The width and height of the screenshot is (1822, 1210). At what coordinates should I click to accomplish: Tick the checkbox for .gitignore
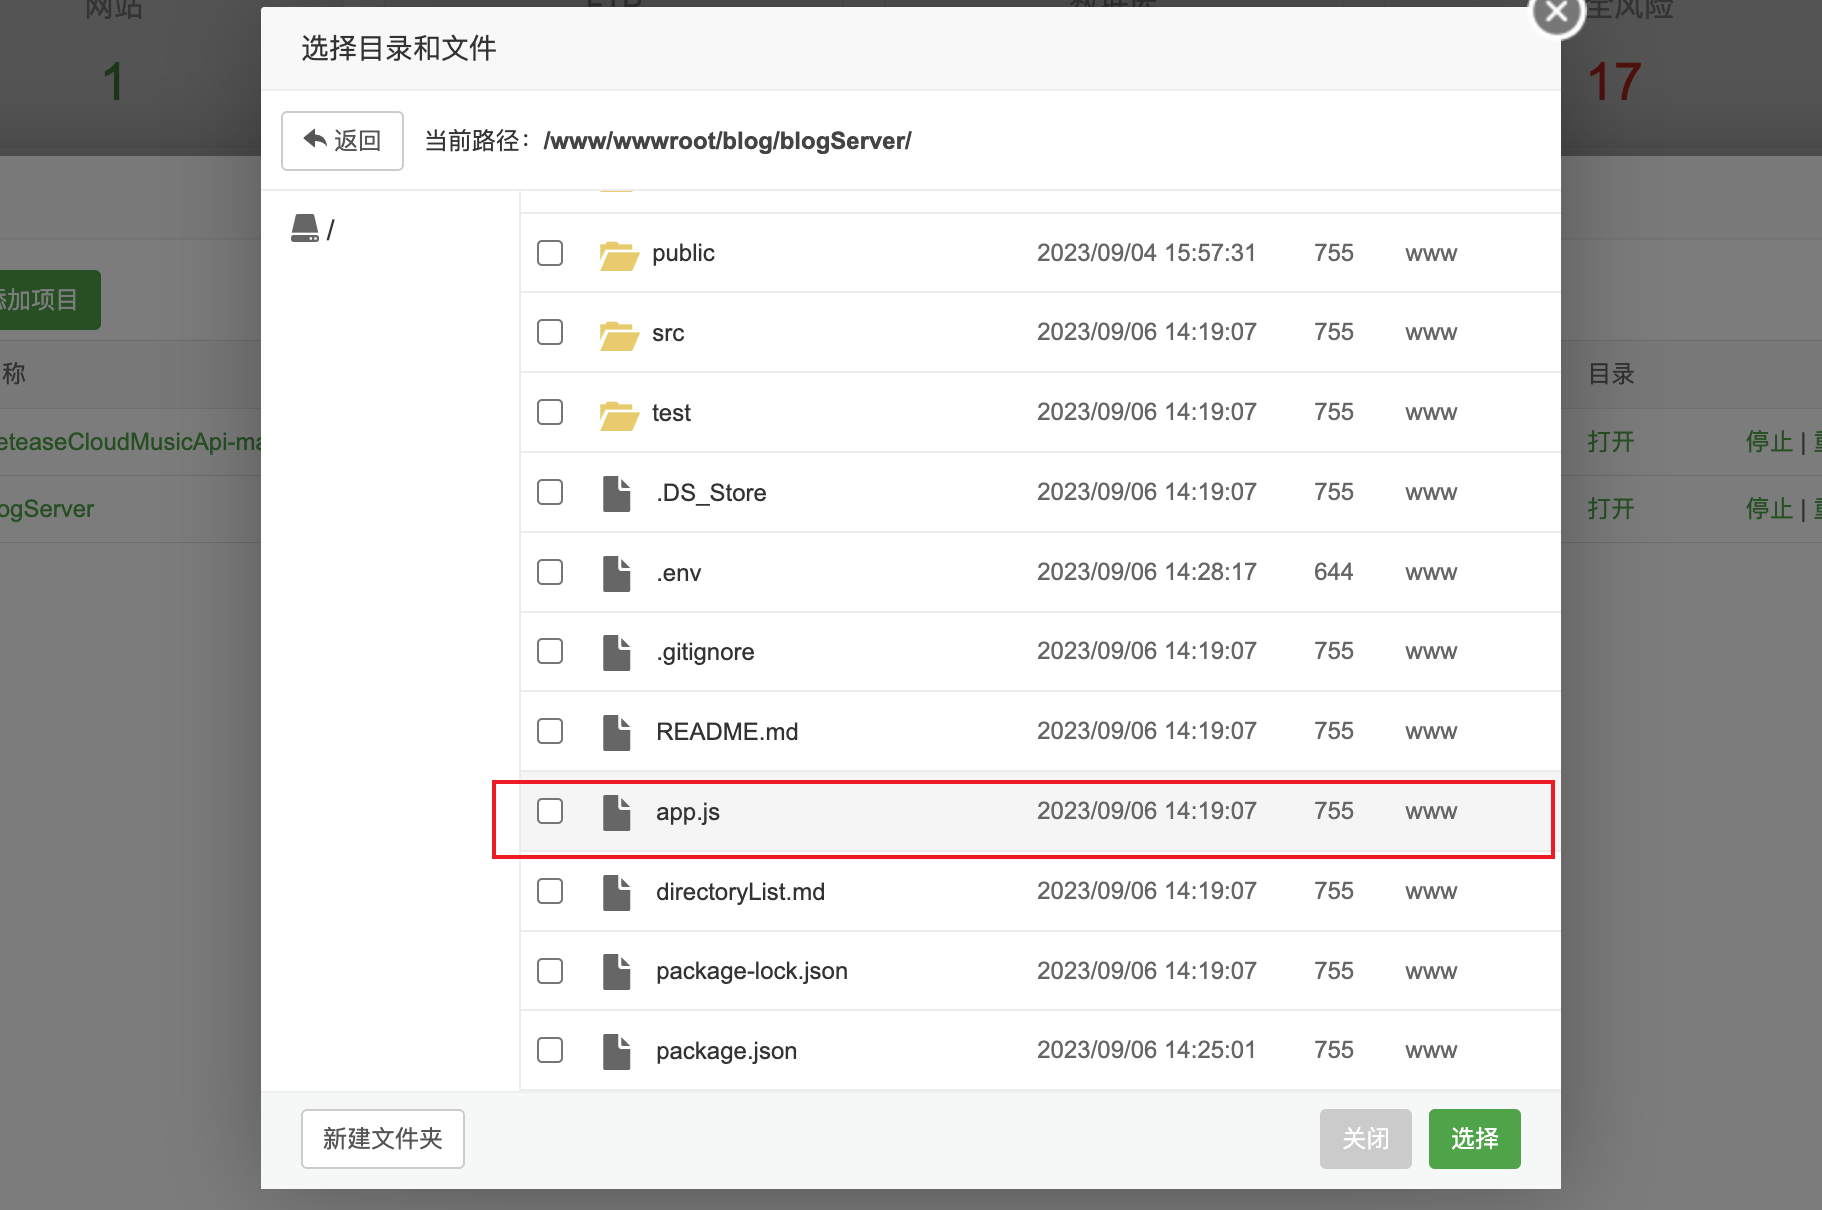pyautogui.click(x=550, y=651)
